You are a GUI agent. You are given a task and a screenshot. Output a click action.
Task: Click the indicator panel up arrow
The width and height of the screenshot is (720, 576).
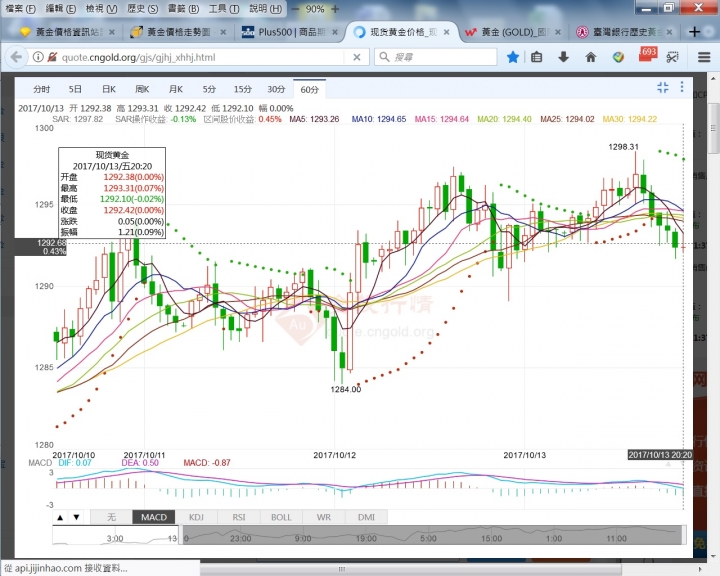click(x=60, y=517)
